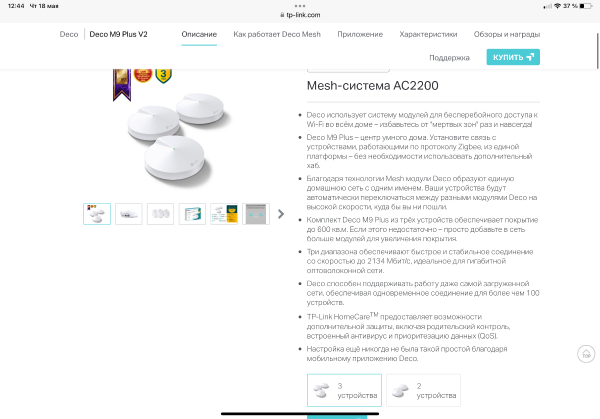
Task: Switch to Как работает Deco Mesh tab
Action: pos(277,34)
